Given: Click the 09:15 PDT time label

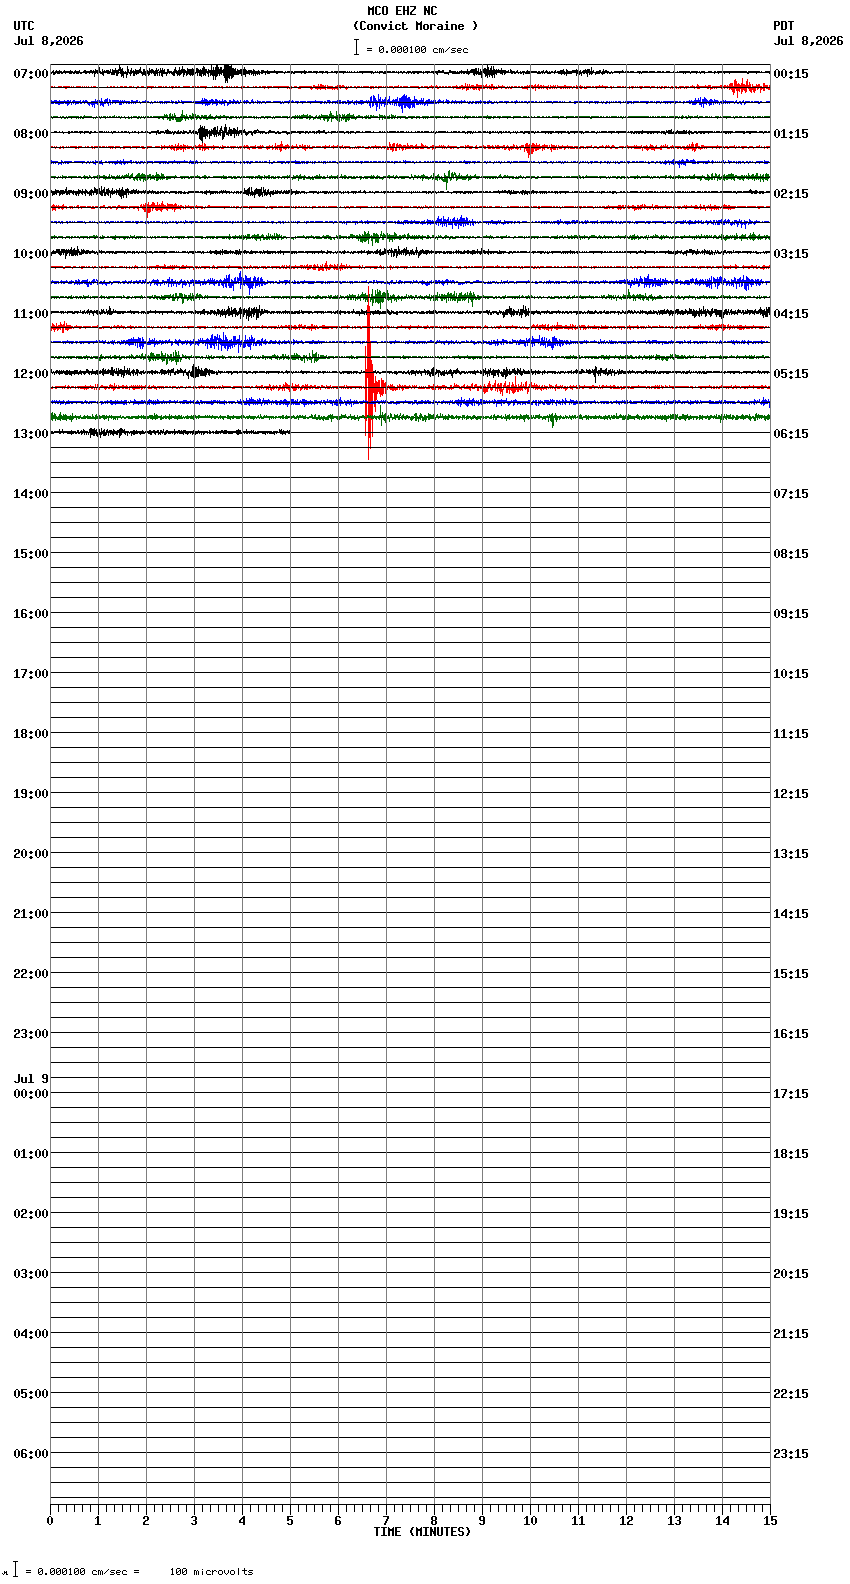Looking at the screenshot, I should [x=790, y=614].
